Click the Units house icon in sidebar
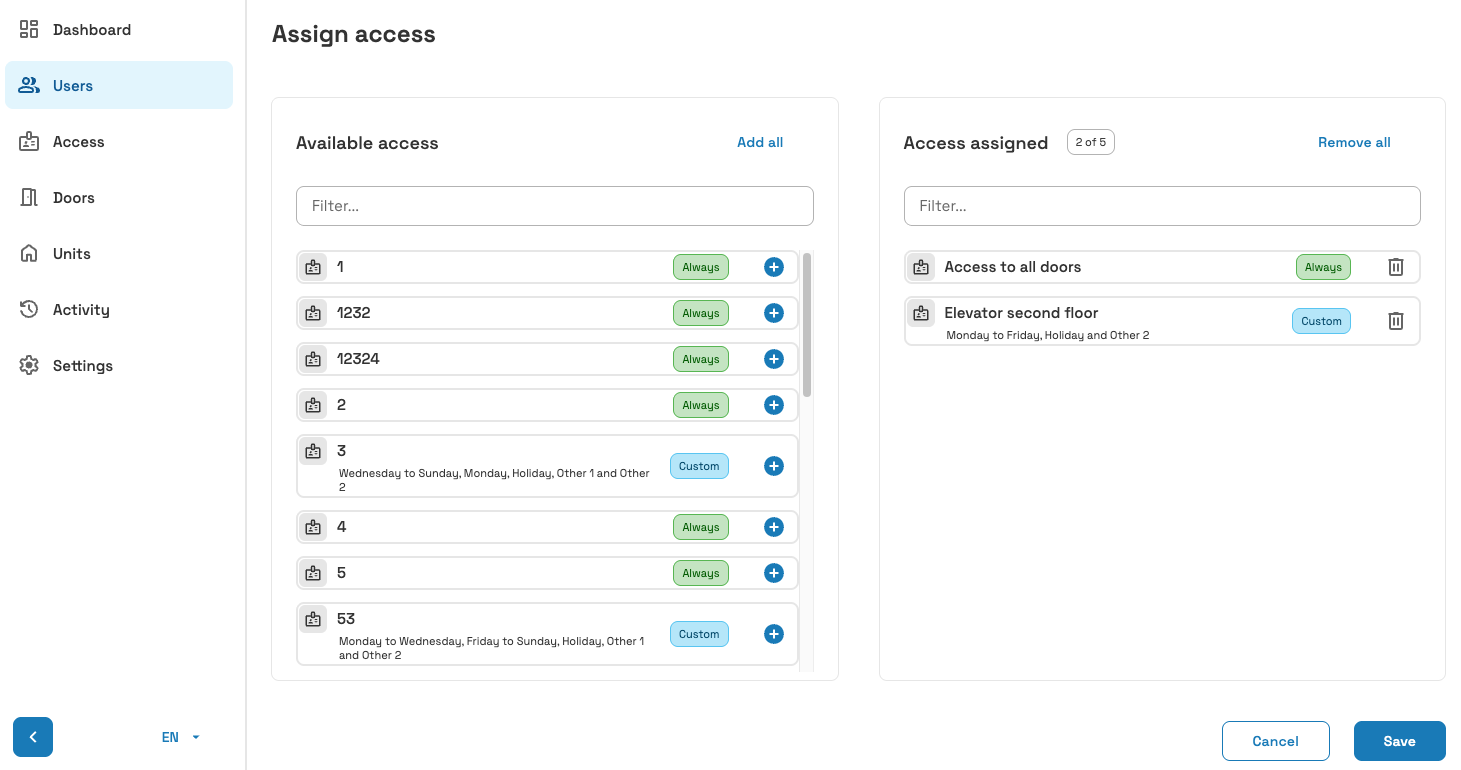This screenshot has width=1461, height=770. [29, 254]
